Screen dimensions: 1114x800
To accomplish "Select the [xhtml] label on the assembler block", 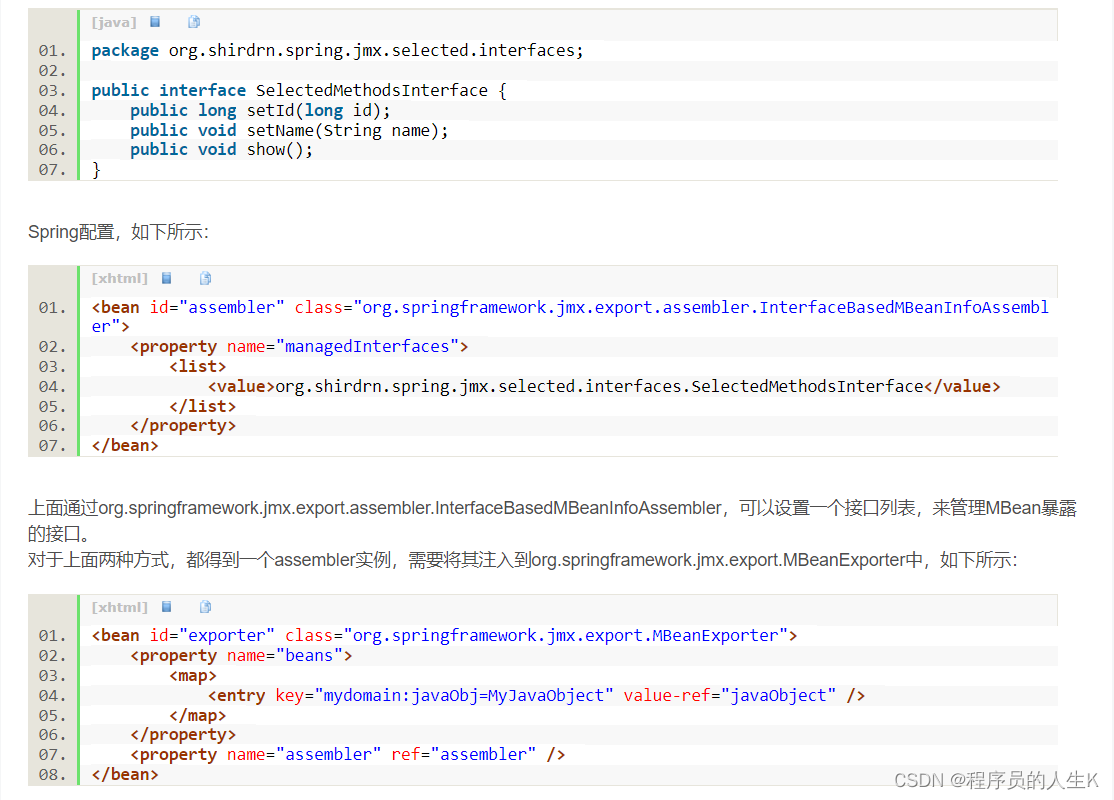I will coord(119,278).
